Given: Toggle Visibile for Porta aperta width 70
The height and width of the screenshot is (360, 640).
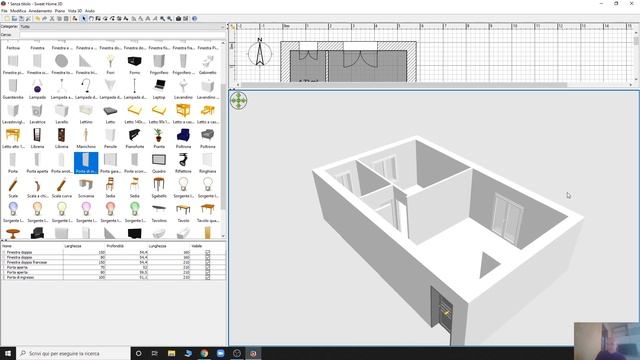Looking at the screenshot, I should click(x=207, y=267).
